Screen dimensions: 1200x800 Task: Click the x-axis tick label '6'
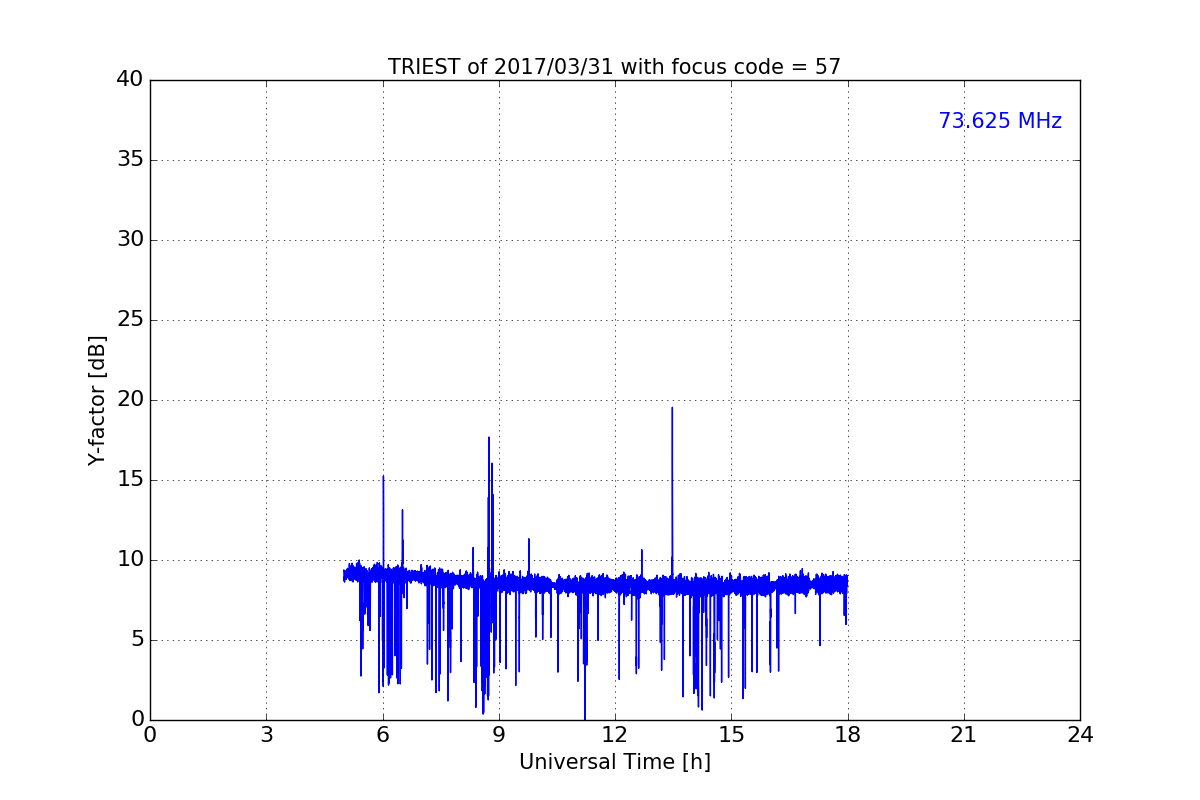pyautogui.click(x=383, y=735)
